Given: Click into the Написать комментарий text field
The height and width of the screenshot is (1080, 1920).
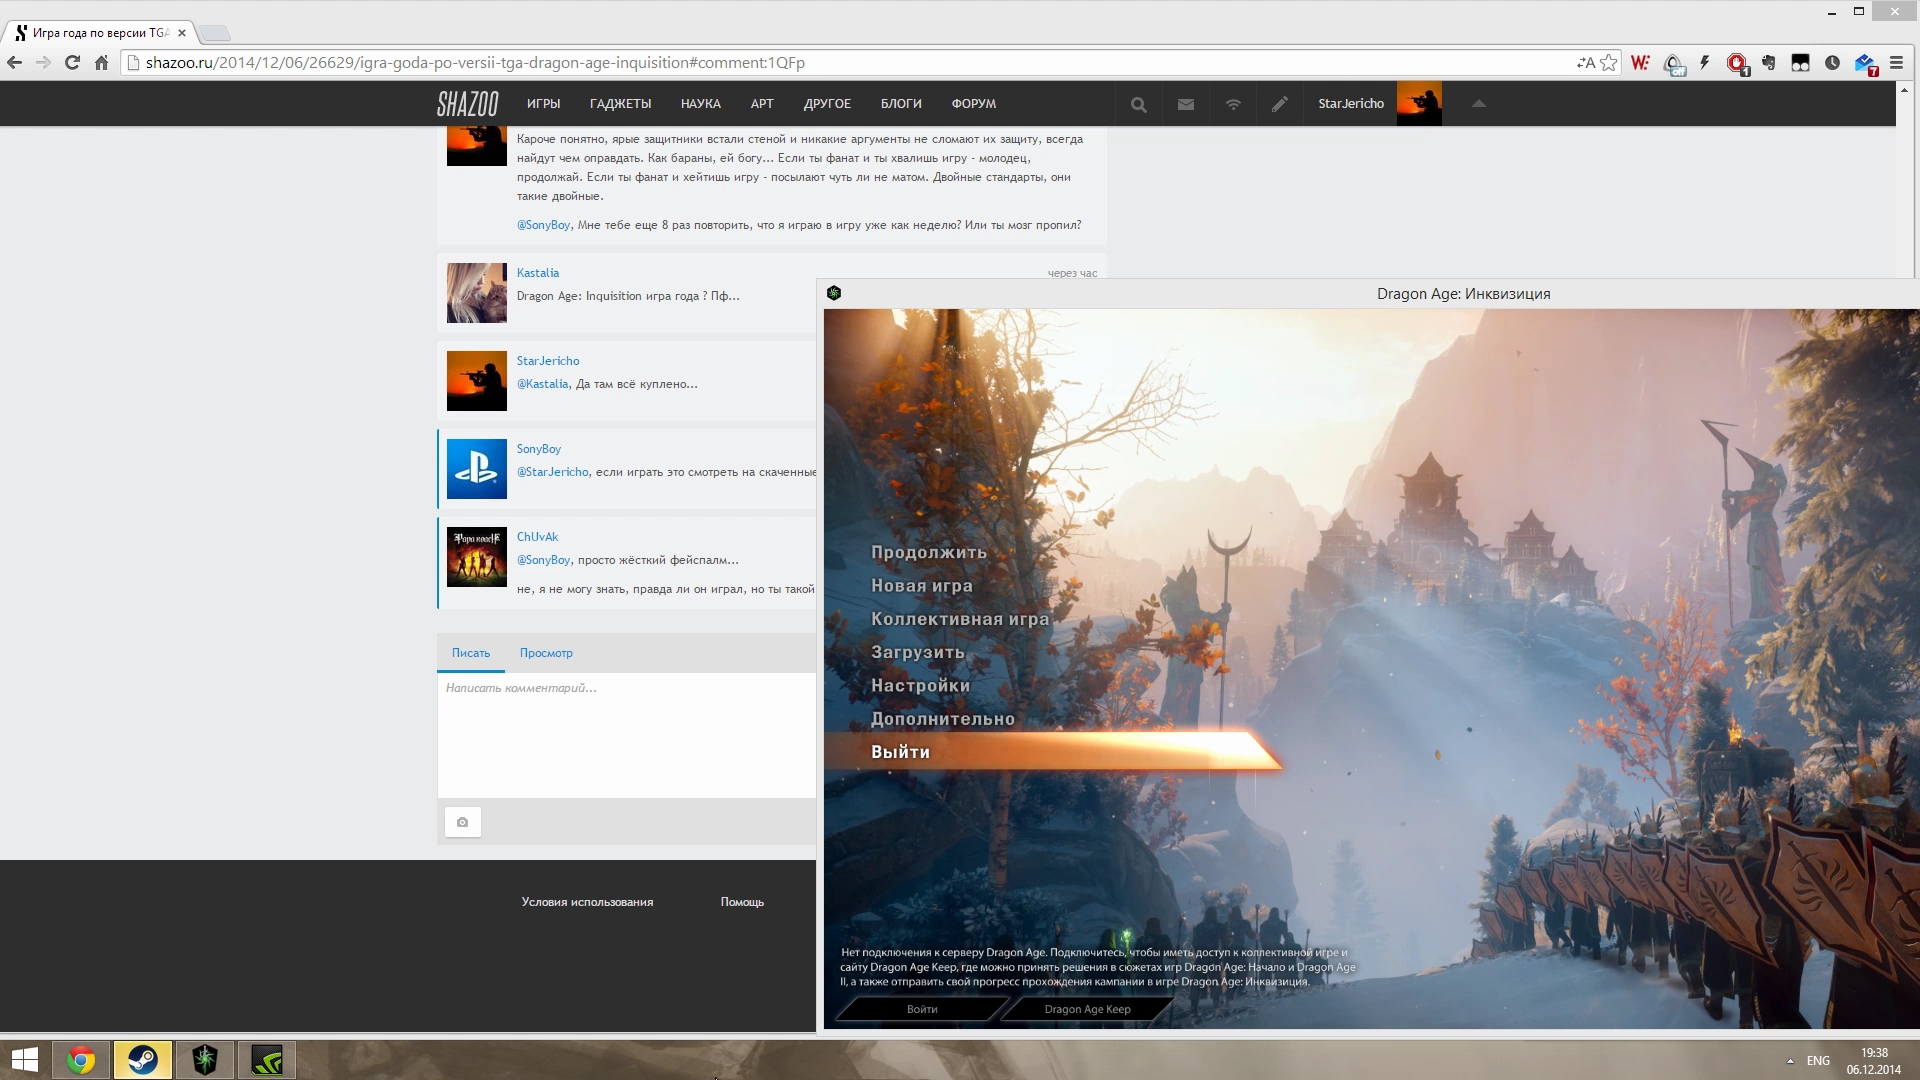Looking at the screenshot, I should [x=627, y=735].
